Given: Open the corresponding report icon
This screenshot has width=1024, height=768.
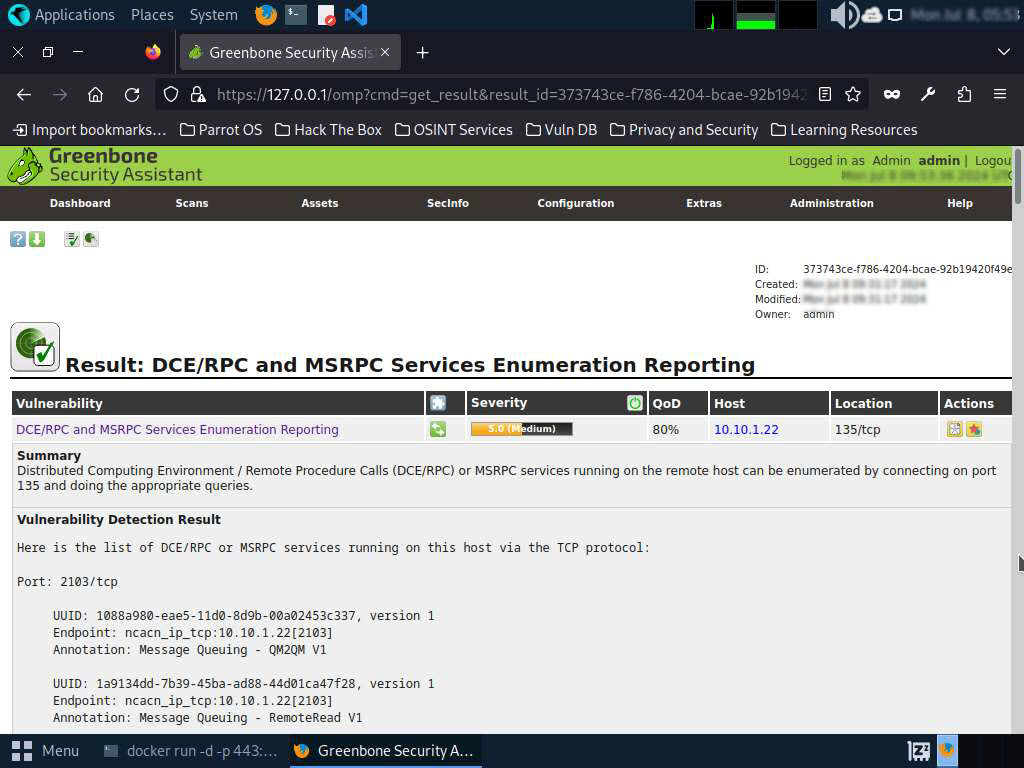Looking at the screenshot, I should coord(91,239).
